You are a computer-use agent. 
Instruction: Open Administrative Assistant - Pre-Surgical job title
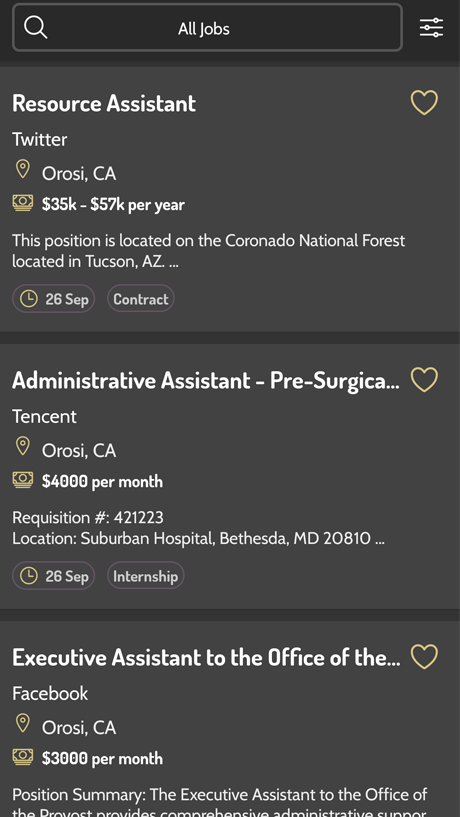(x=206, y=380)
